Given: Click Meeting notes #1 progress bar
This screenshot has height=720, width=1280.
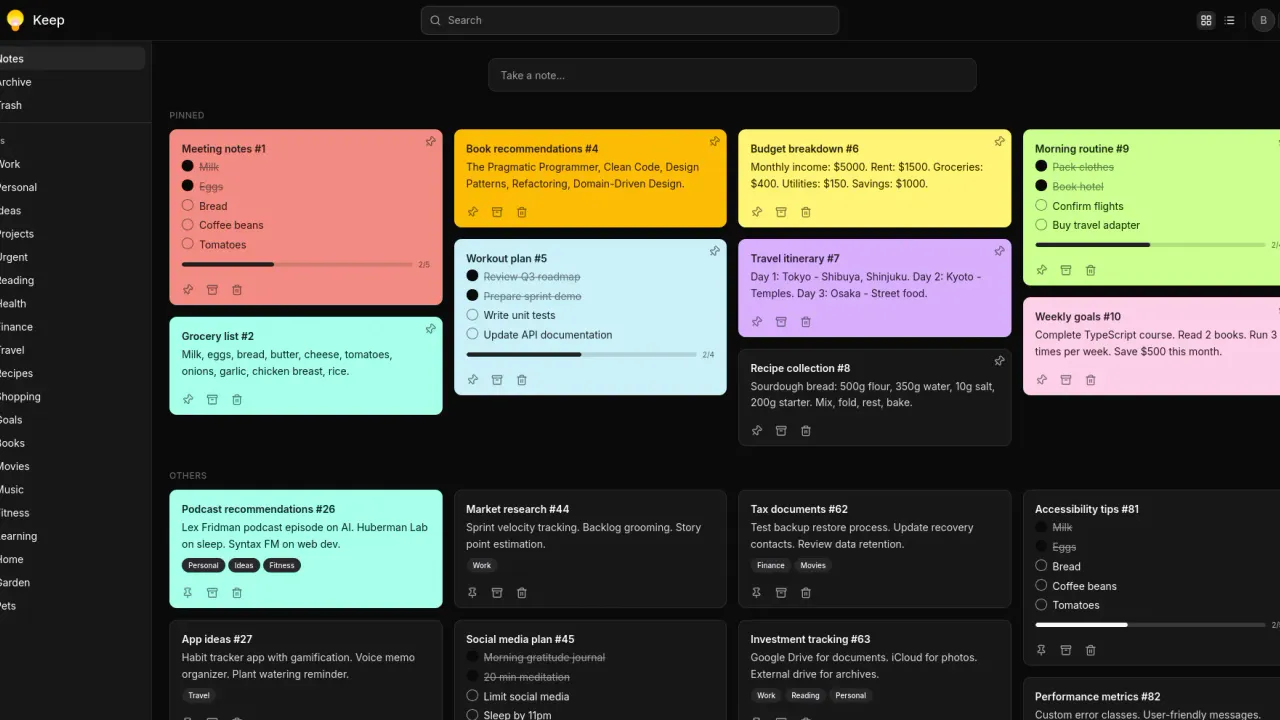Looking at the screenshot, I should coord(297,264).
